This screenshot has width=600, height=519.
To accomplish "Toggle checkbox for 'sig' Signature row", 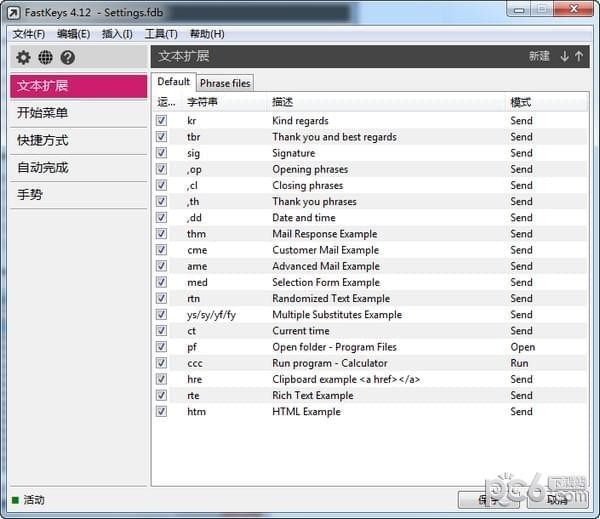I will coord(162,153).
